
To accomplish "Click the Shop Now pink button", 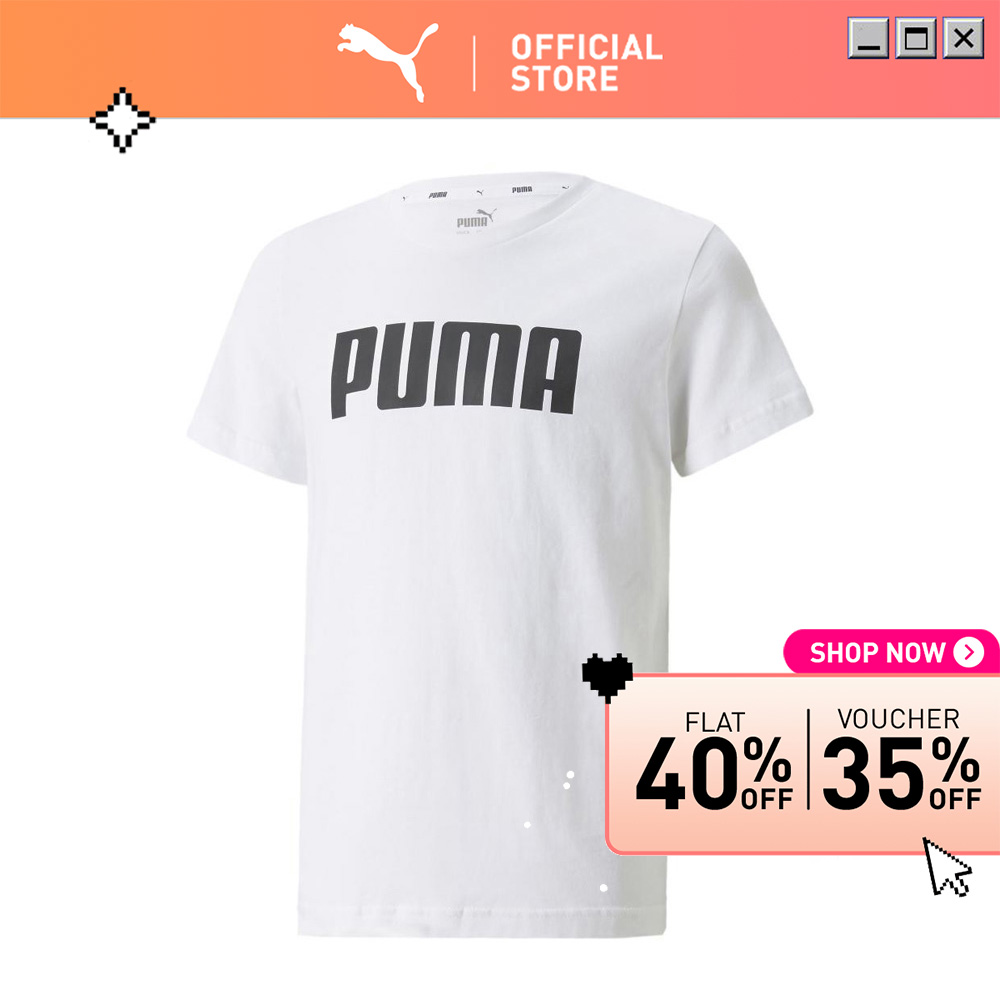I will click(892, 652).
